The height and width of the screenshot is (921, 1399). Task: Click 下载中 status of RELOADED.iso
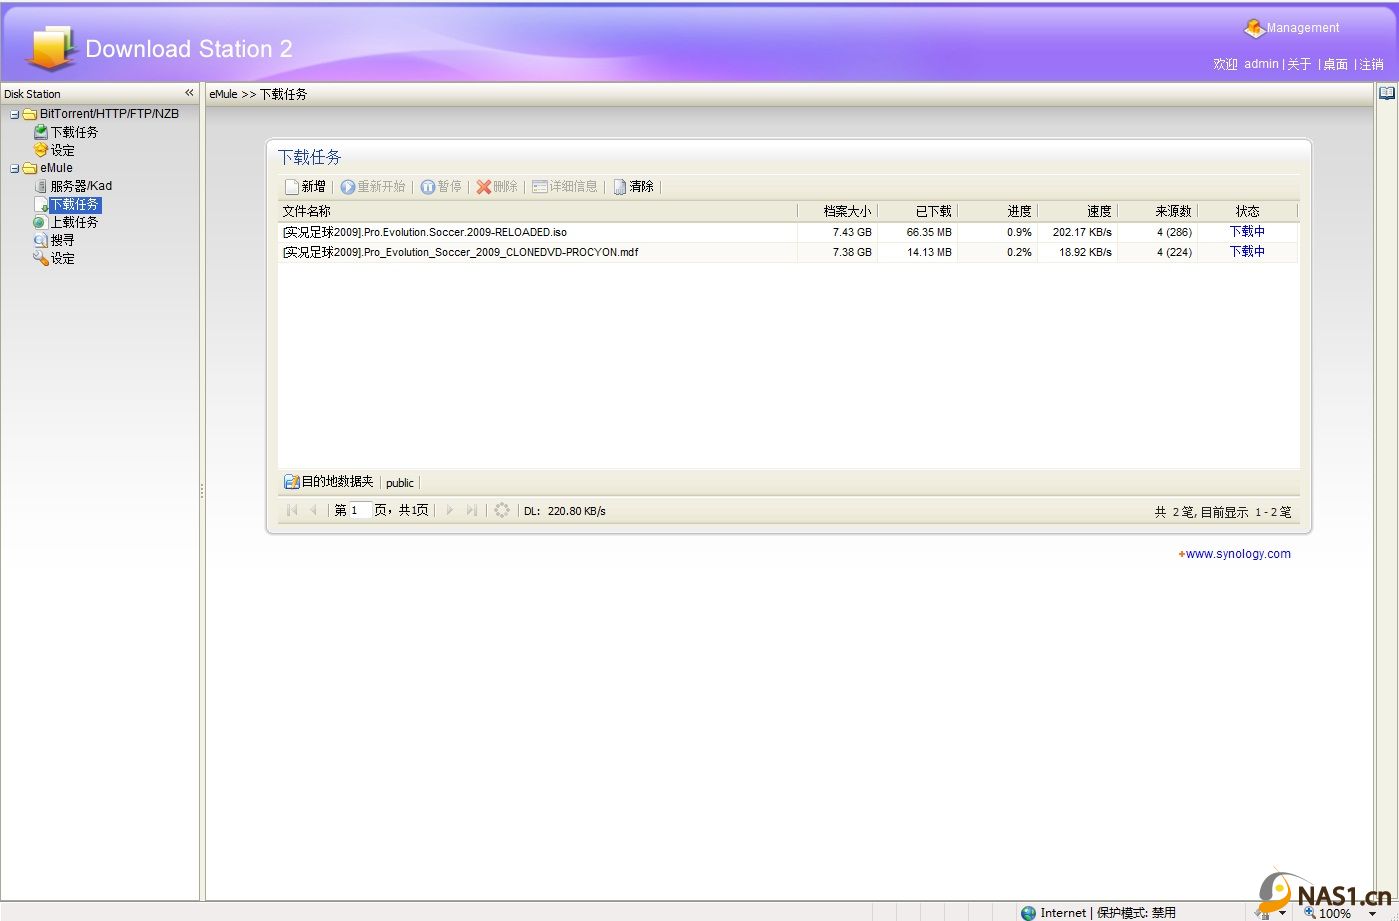click(x=1247, y=232)
